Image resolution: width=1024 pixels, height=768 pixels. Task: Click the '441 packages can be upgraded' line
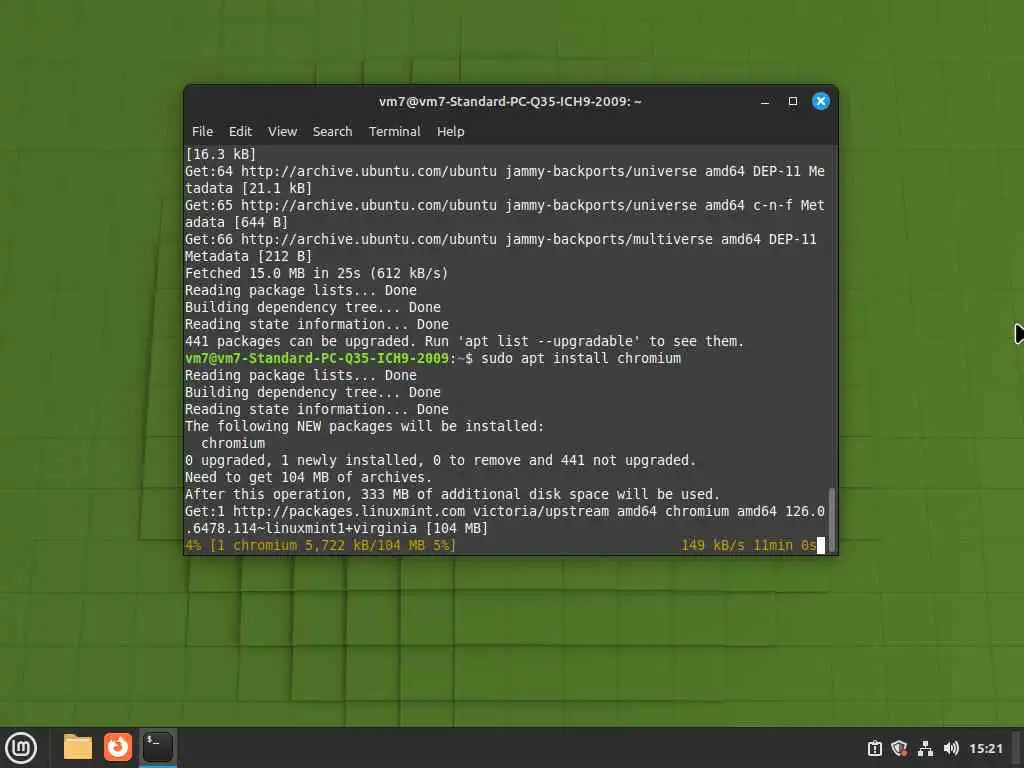coord(464,342)
